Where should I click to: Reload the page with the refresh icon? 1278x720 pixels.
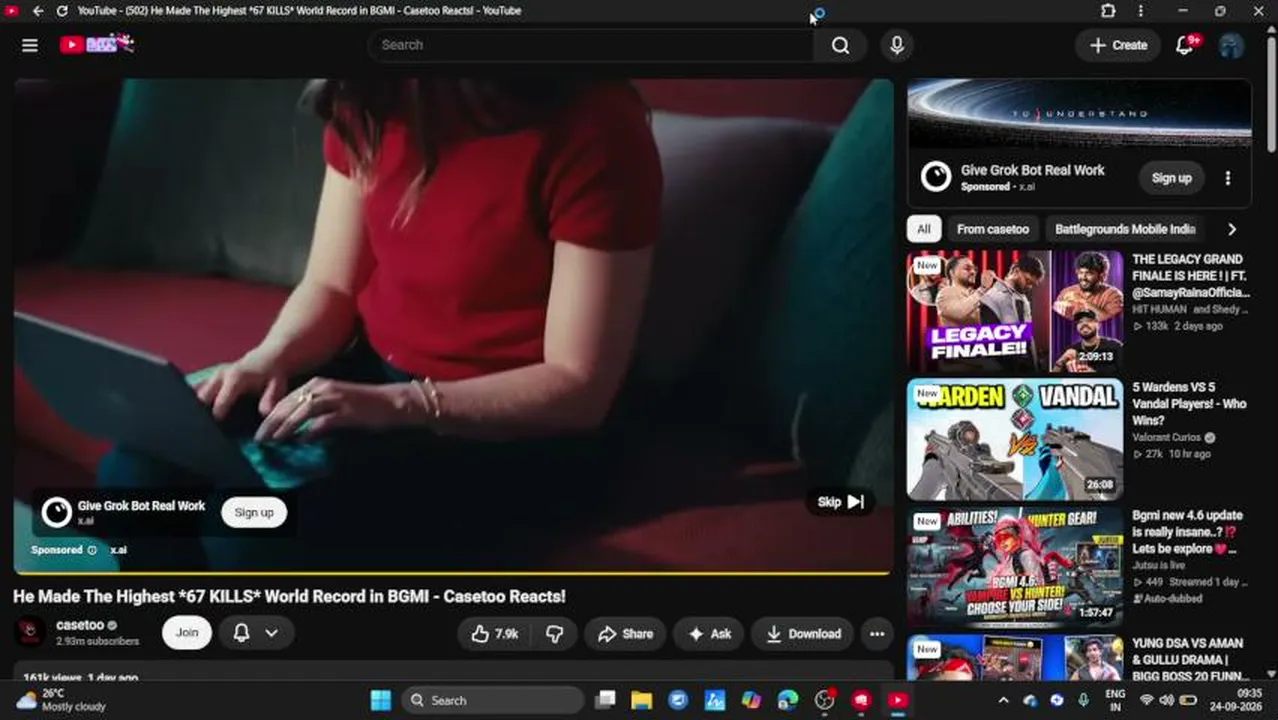tap(62, 11)
